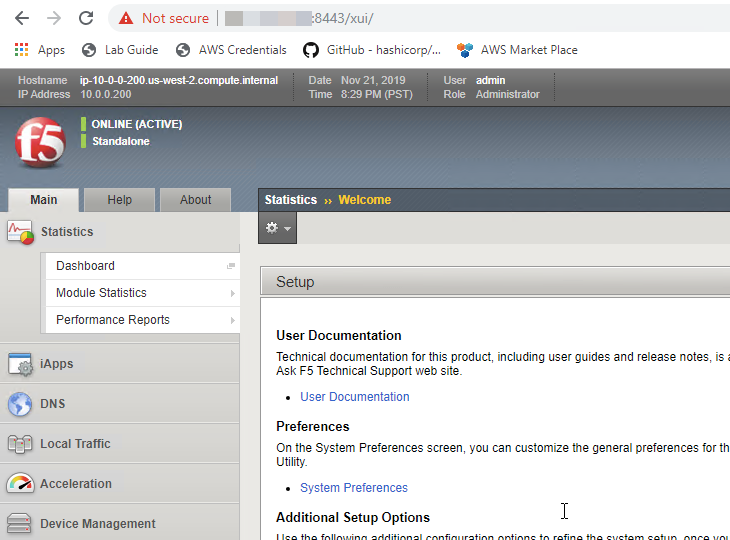Expand the Module Statistics submenu arrow

(232, 293)
